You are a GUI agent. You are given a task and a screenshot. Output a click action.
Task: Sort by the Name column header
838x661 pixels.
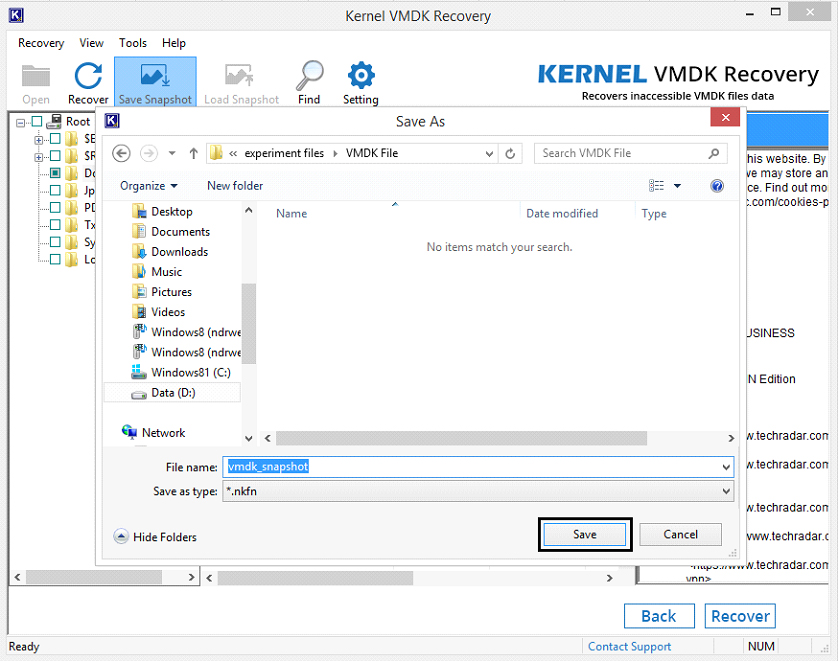click(291, 214)
